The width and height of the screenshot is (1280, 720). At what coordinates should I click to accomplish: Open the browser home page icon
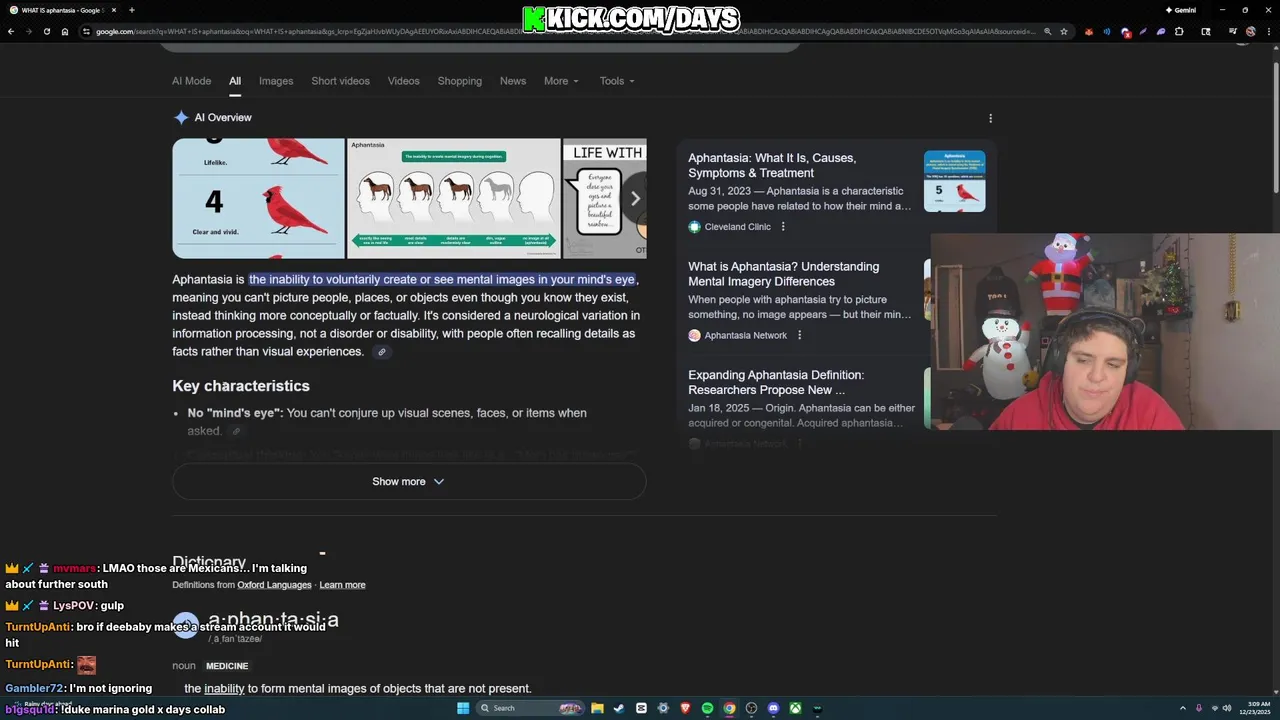[x=64, y=32]
